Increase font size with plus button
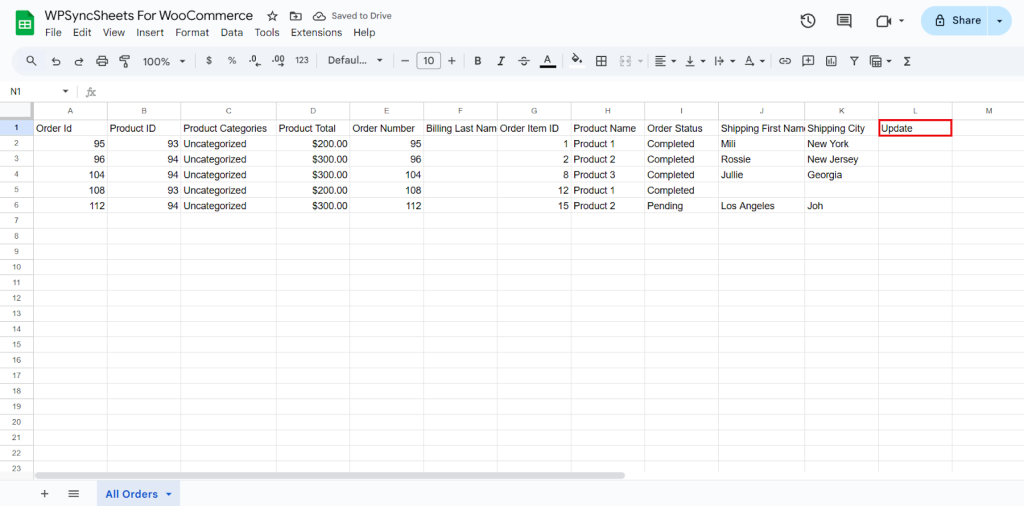Viewport: 1024px width, 506px height. coord(451,61)
